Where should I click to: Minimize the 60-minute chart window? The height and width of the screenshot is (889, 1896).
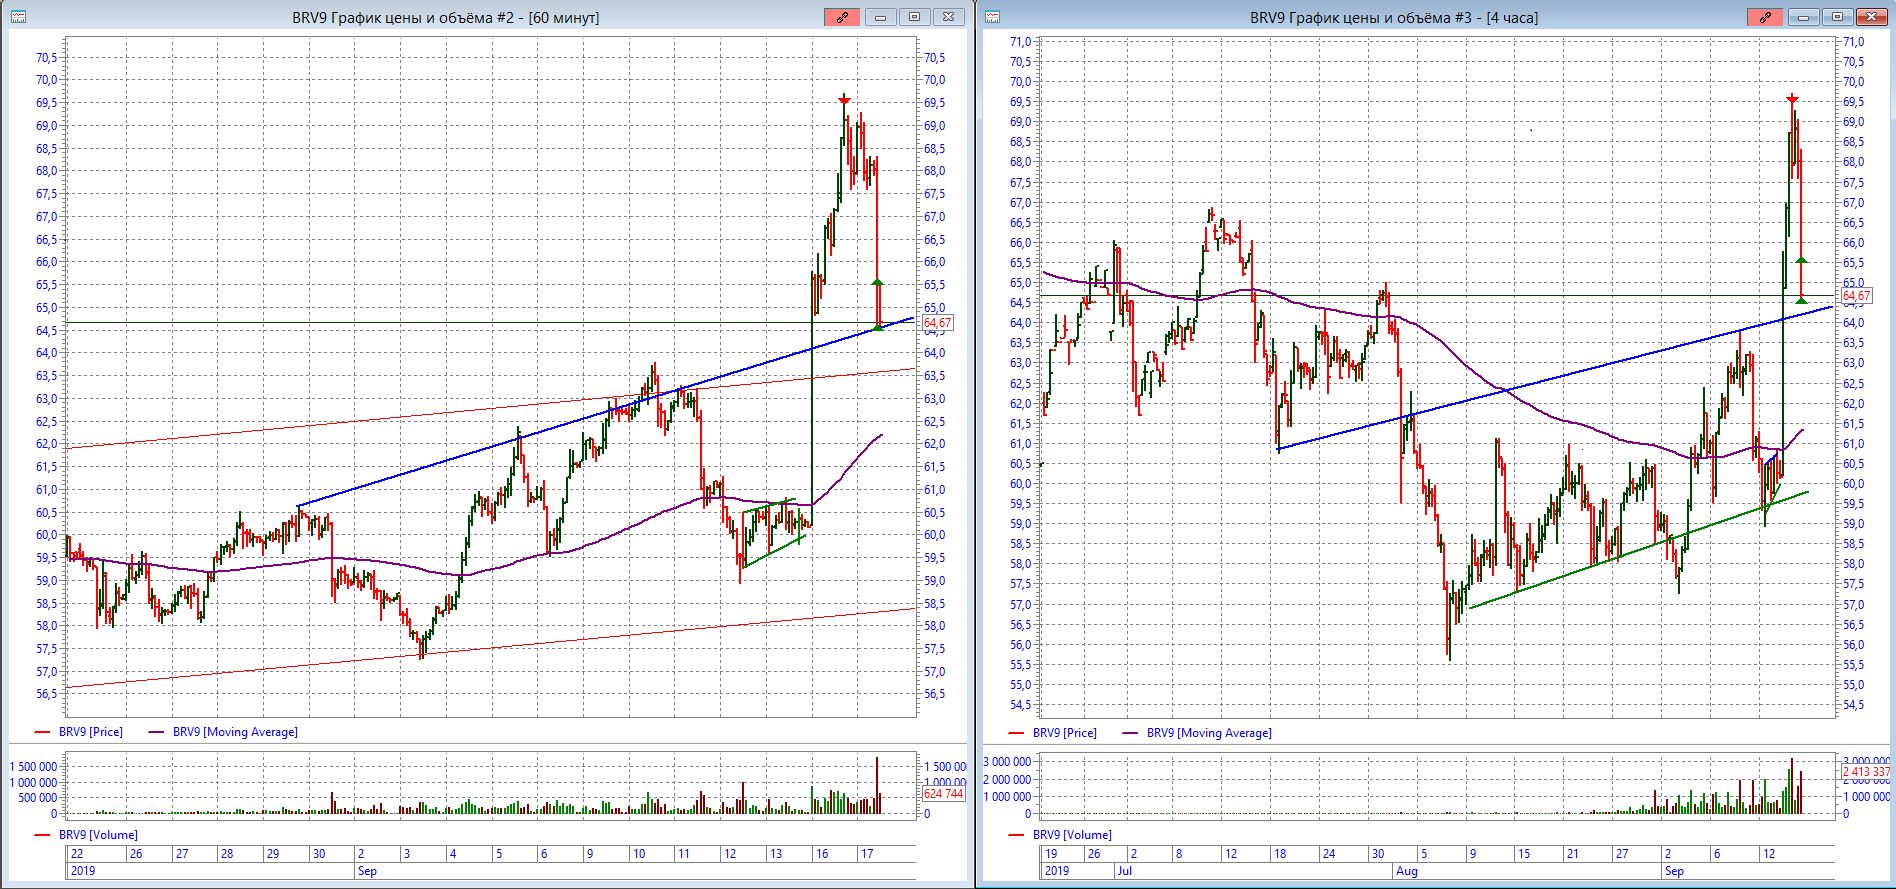tap(880, 17)
